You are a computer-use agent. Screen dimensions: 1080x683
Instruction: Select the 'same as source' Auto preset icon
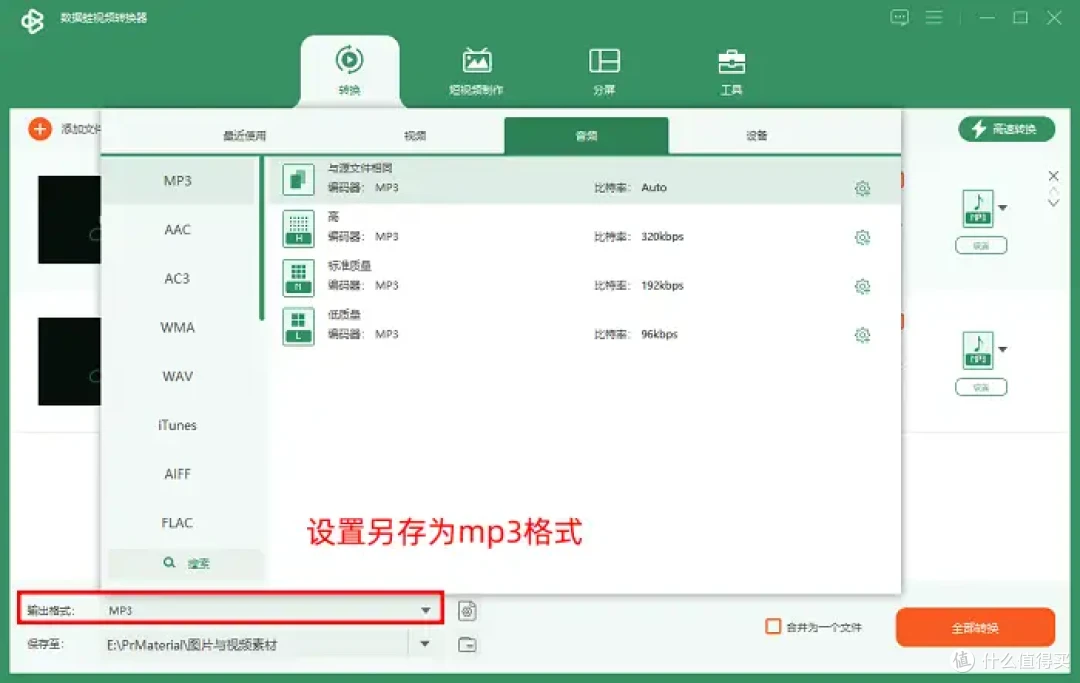pyautogui.click(x=298, y=180)
